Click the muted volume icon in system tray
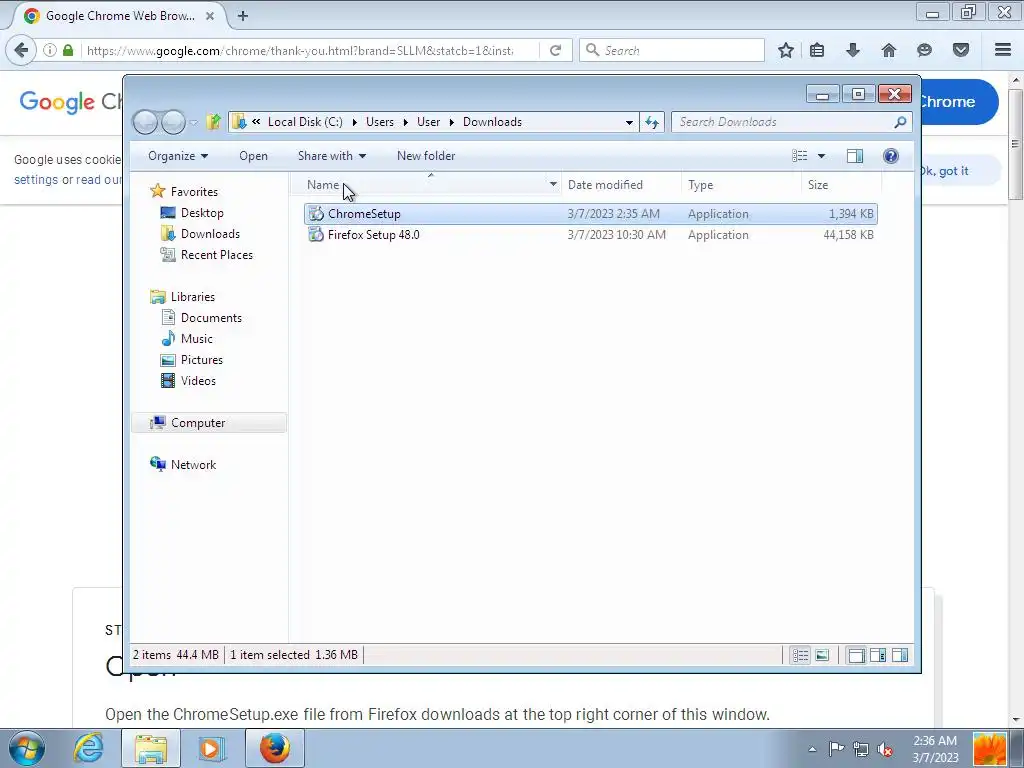 tap(885, 749)
